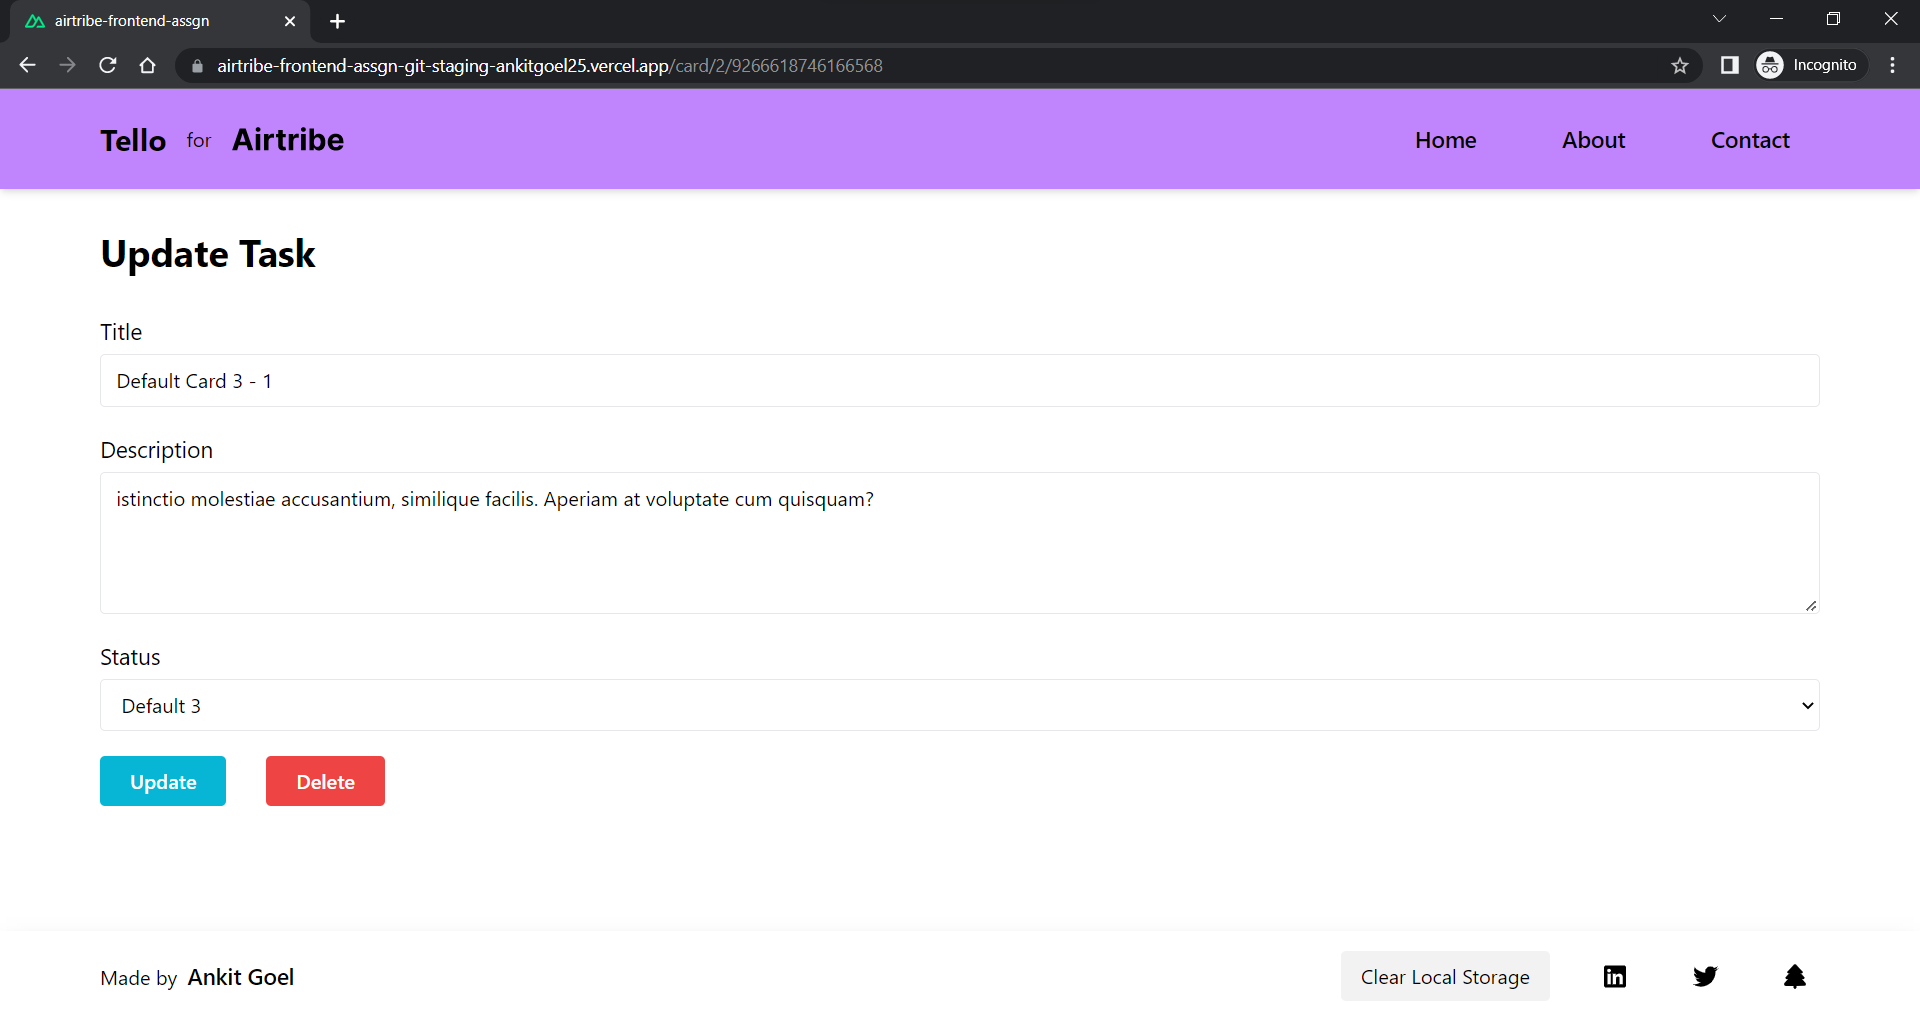The width and height of the screenshot is (1920, 1020).
Task: Click the home icon in the browser toolbar
Action: click(x=147, y=65)
